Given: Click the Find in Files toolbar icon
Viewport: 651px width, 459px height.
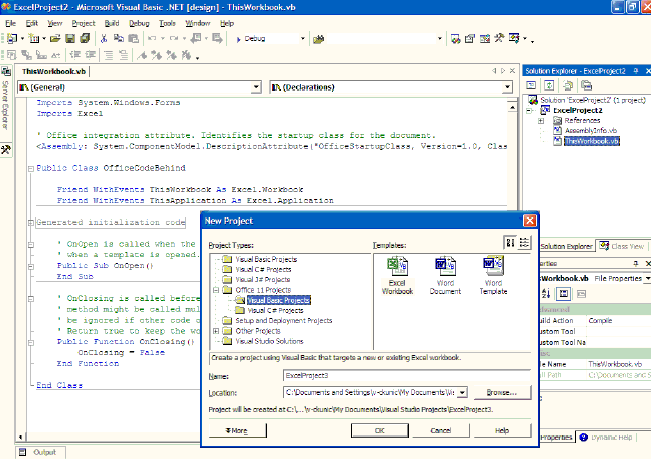Looking at the screenshot, I should point(318,39).
